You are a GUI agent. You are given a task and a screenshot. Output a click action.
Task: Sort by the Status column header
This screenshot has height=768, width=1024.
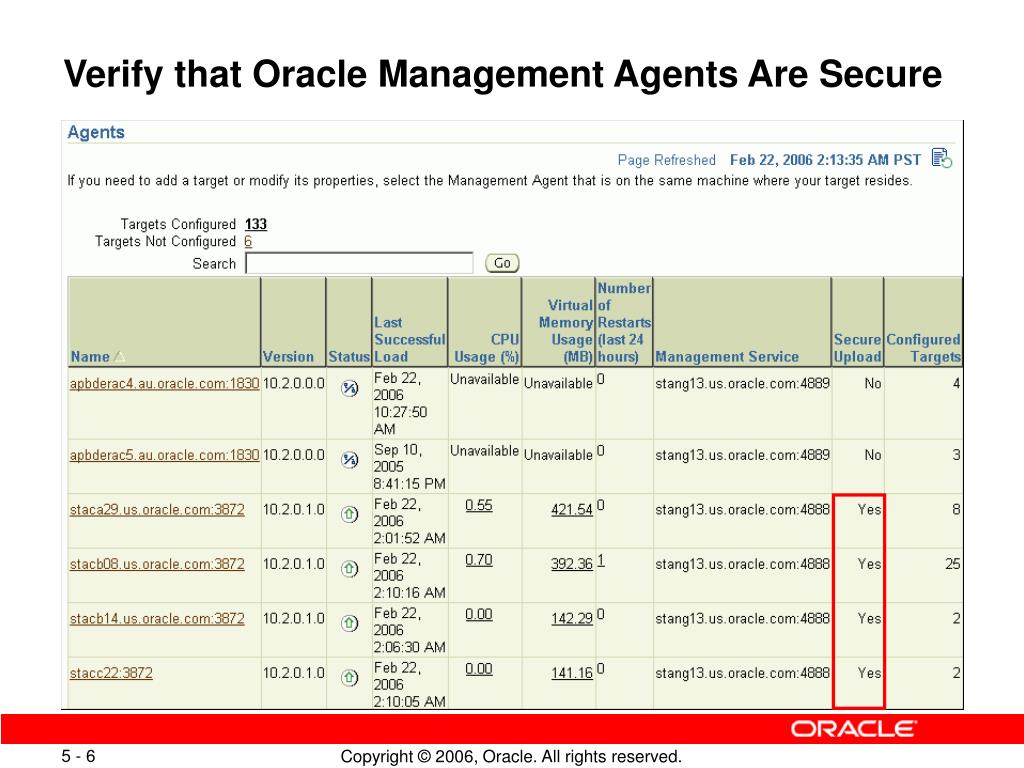point(349,357)
